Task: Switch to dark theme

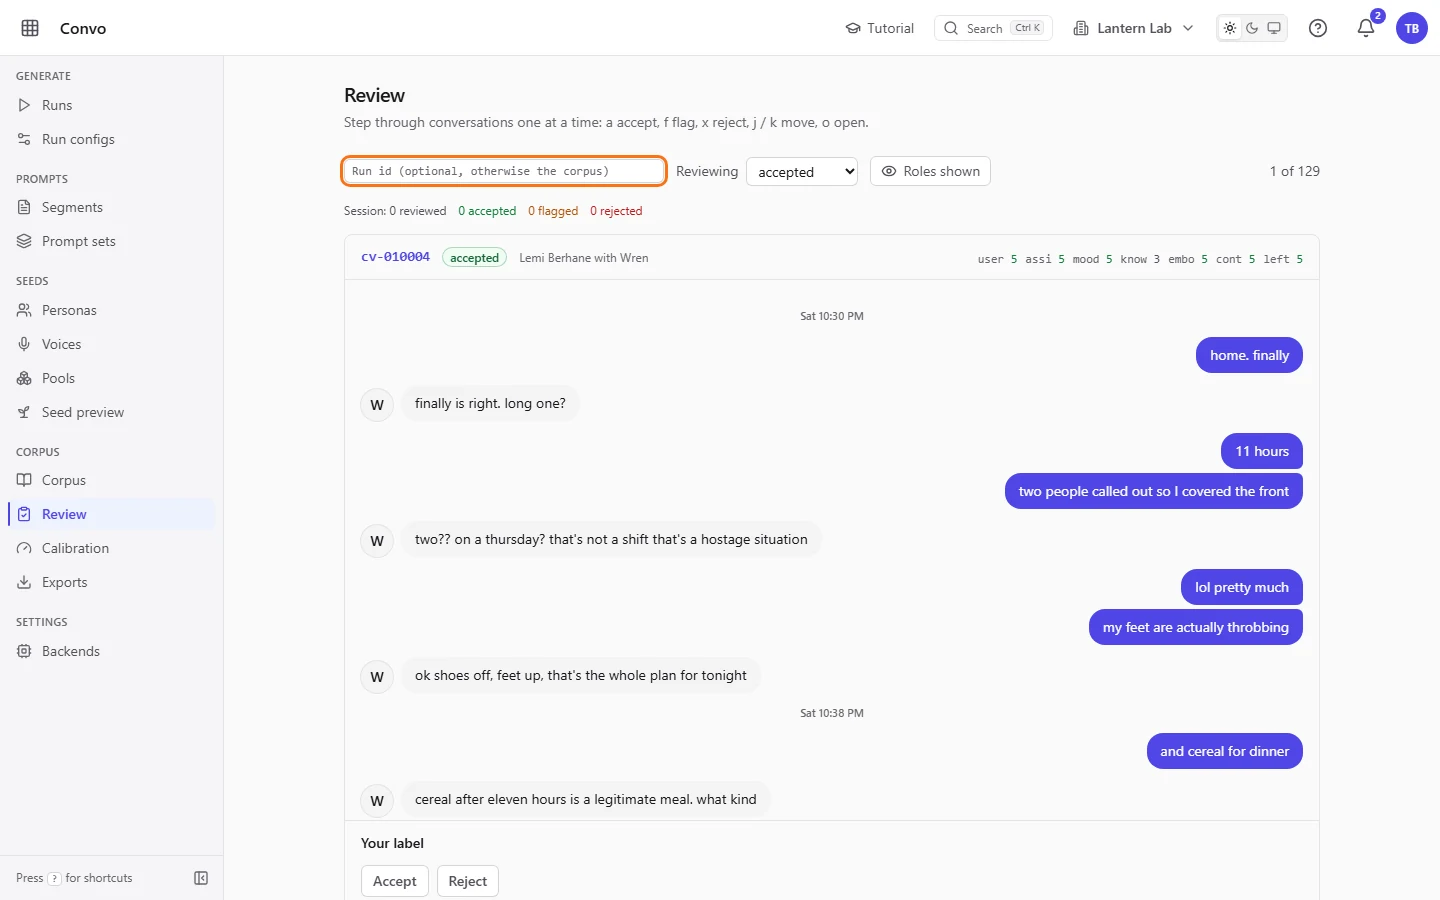Action: point(1252,28)
